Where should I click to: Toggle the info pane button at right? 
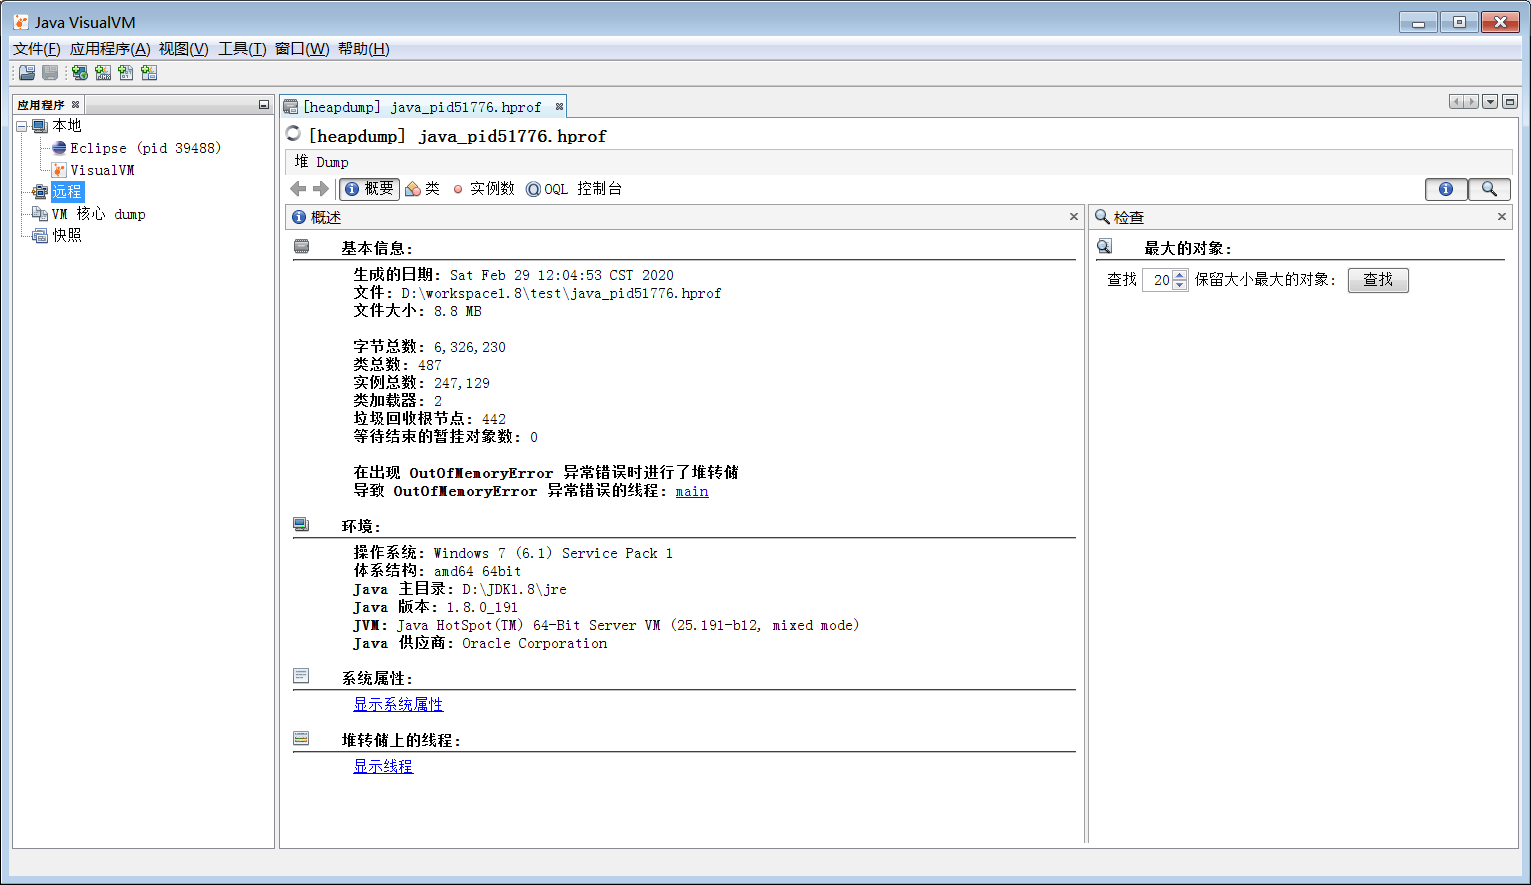(1446, 189)
